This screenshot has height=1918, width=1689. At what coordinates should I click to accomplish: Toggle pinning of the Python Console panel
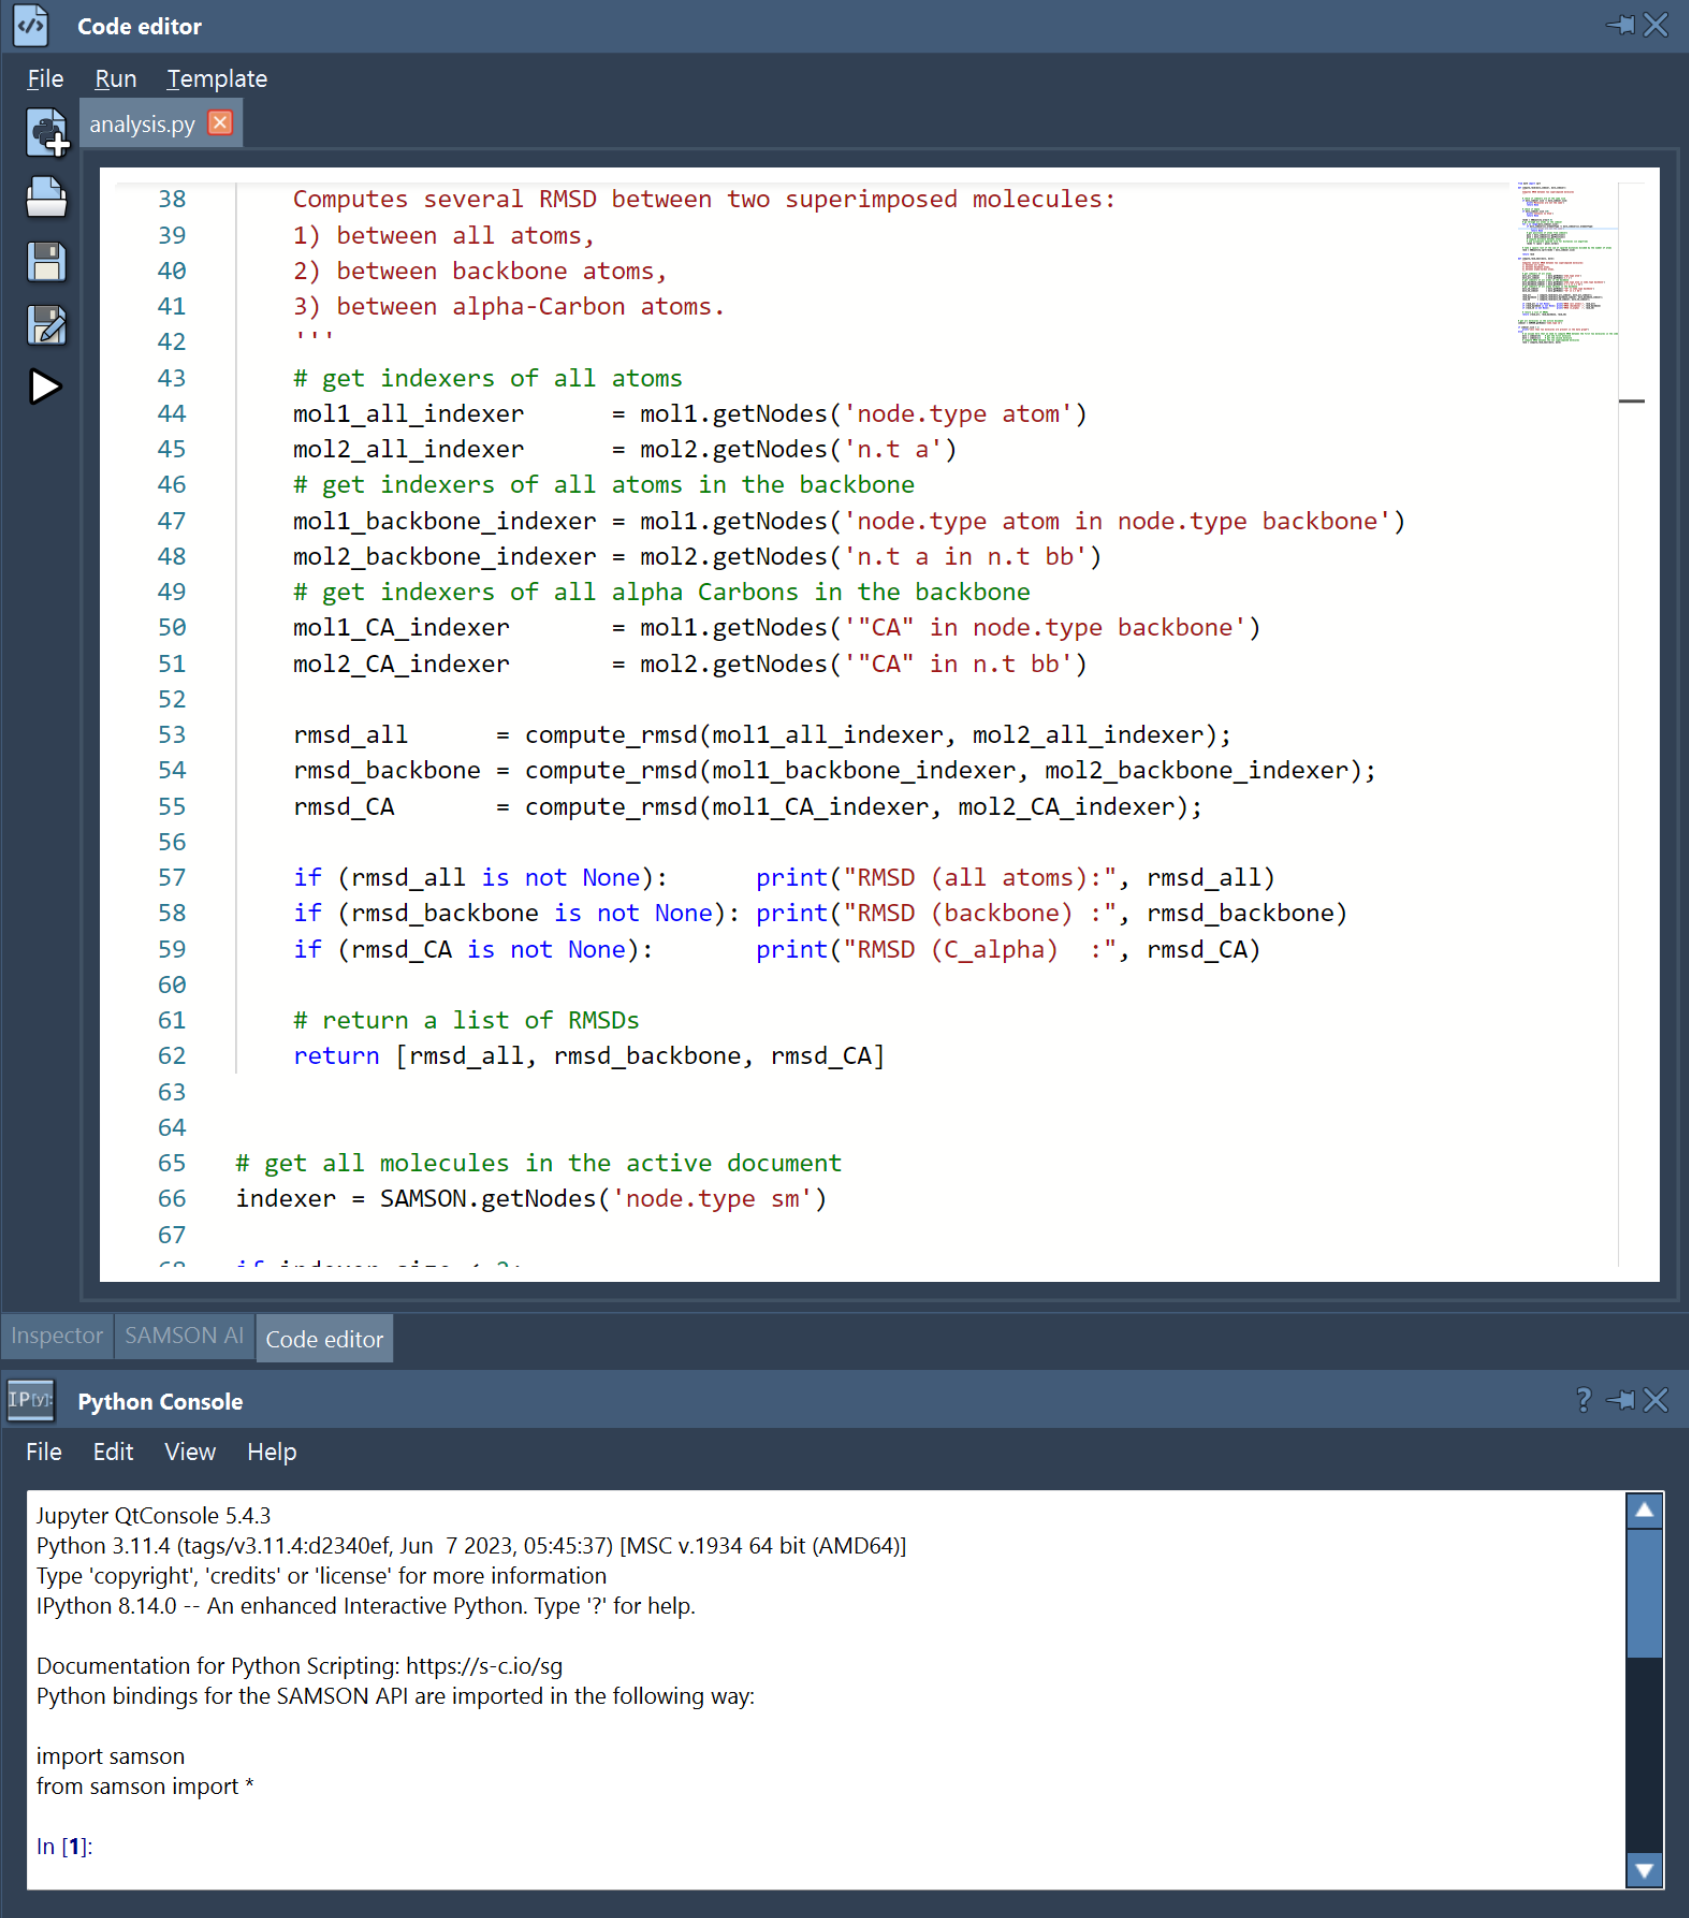1621,1400
